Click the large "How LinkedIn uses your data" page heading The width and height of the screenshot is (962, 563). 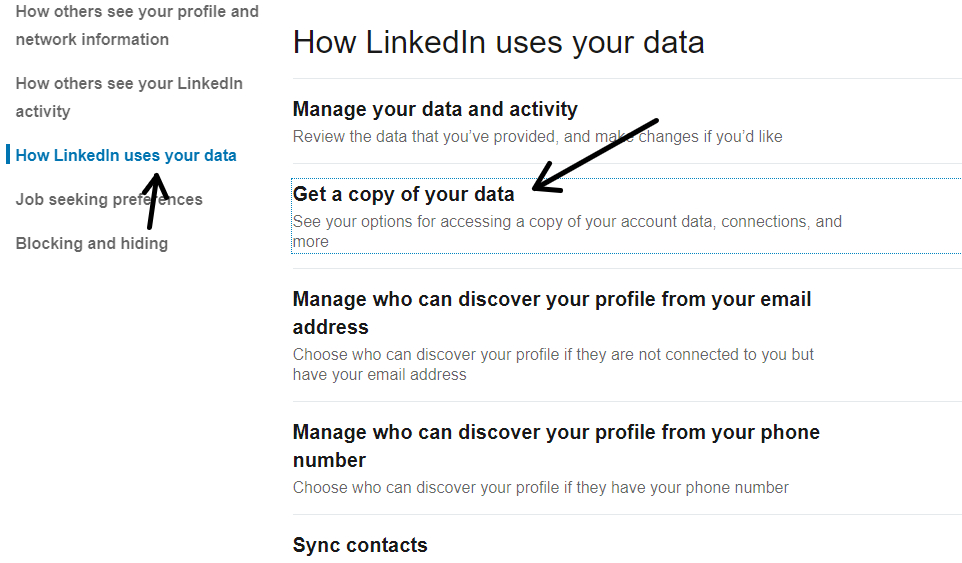498,42
